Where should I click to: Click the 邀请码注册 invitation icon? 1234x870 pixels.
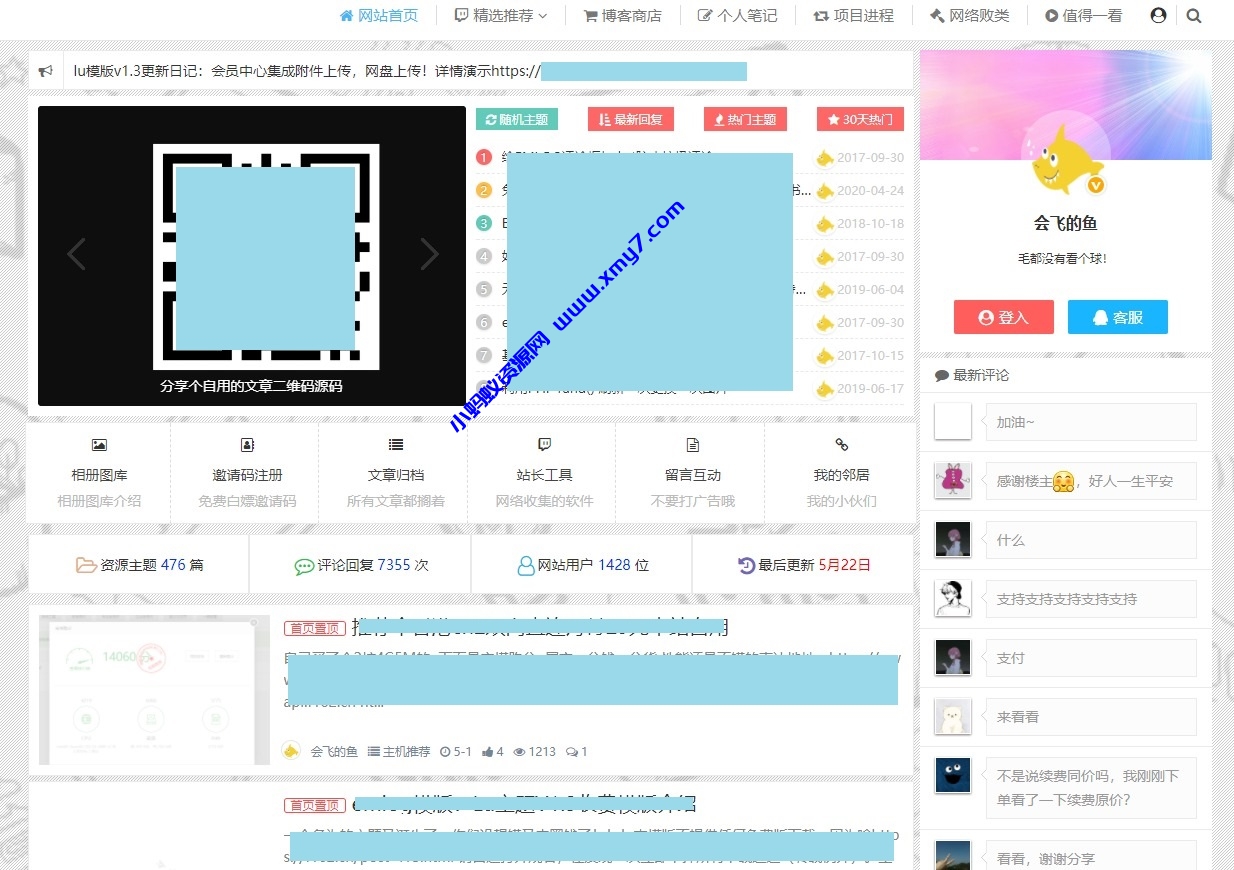coord(246,444)
